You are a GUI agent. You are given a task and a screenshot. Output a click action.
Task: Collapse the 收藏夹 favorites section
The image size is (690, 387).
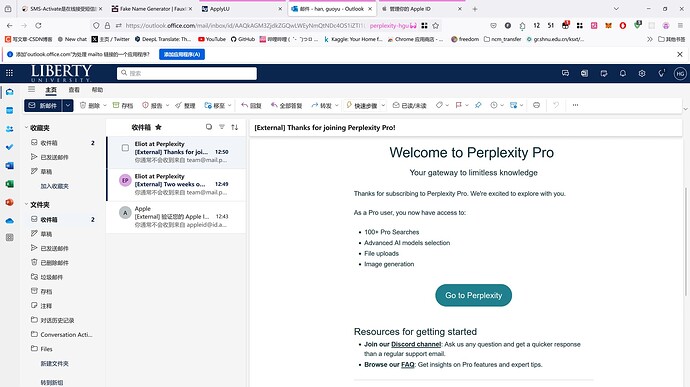tap(26, 128)
